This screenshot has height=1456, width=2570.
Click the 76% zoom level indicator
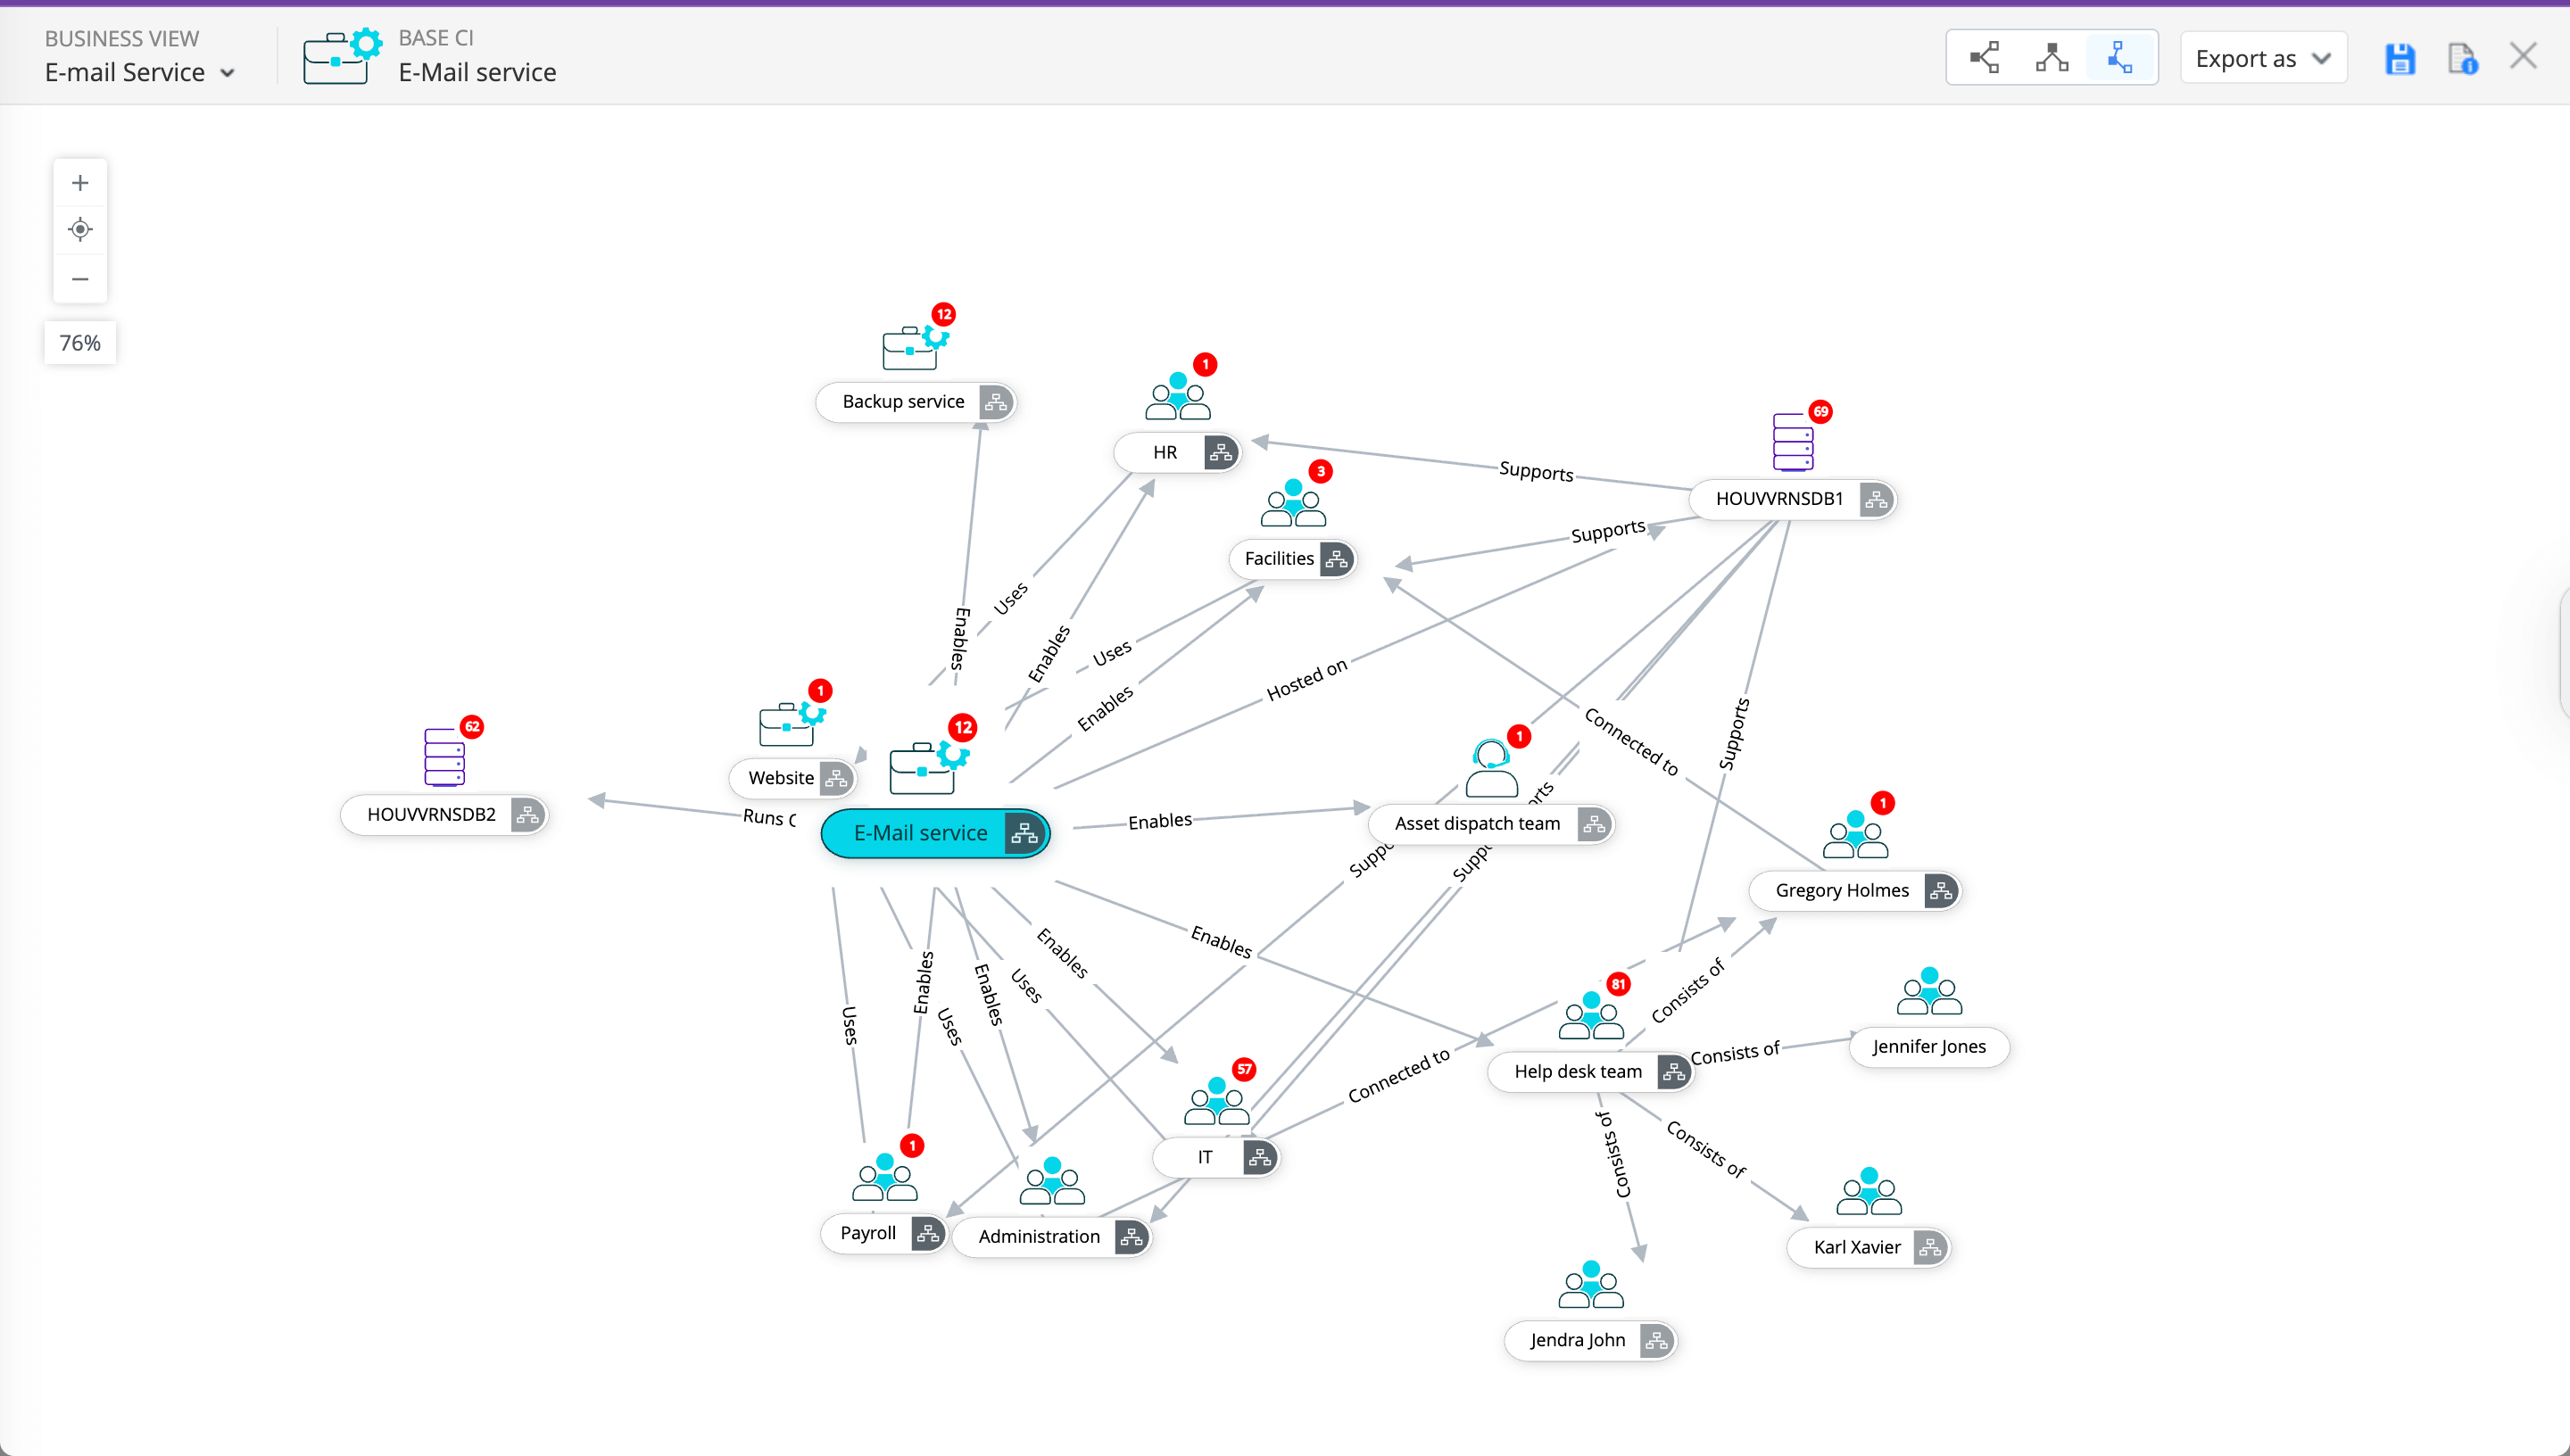(80, 343)
